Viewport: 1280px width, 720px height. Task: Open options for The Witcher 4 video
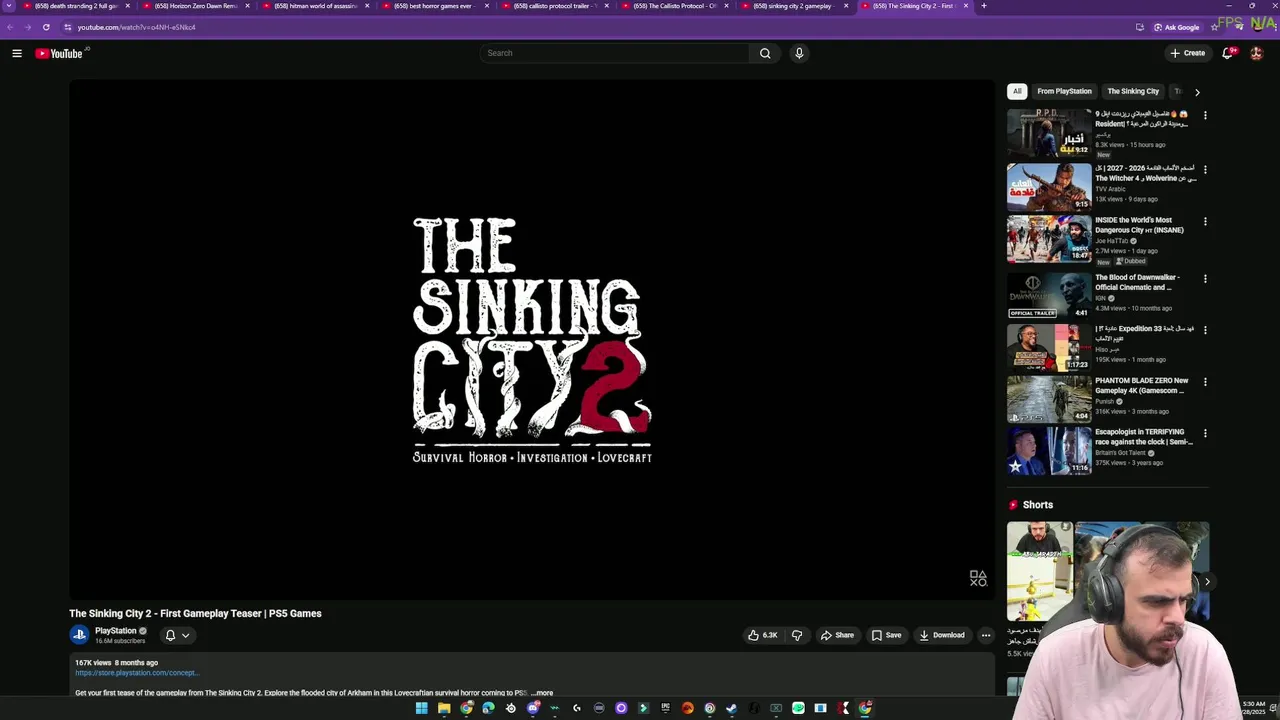click(1205, 169)
